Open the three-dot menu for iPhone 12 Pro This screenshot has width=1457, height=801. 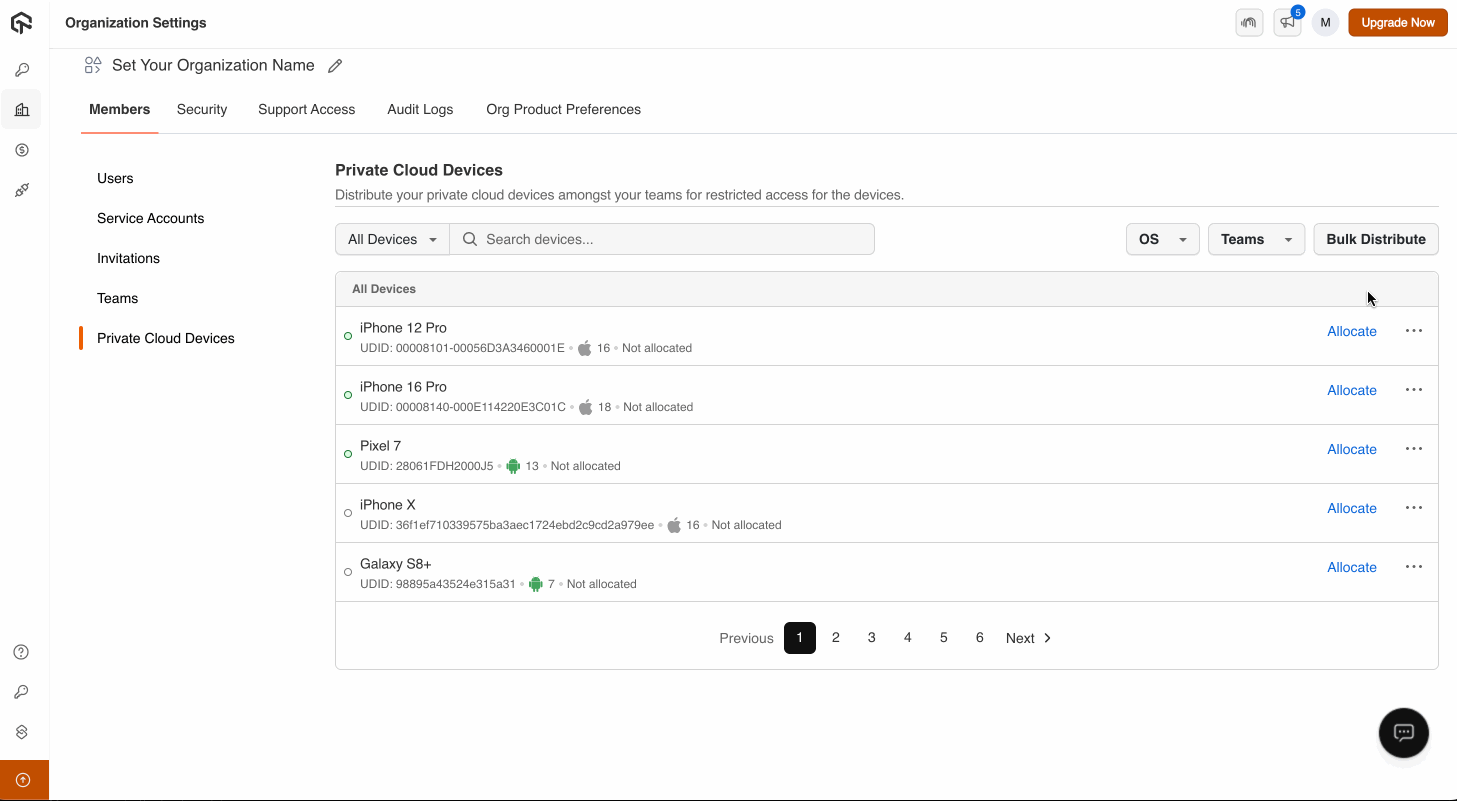tap(1413, 331)
